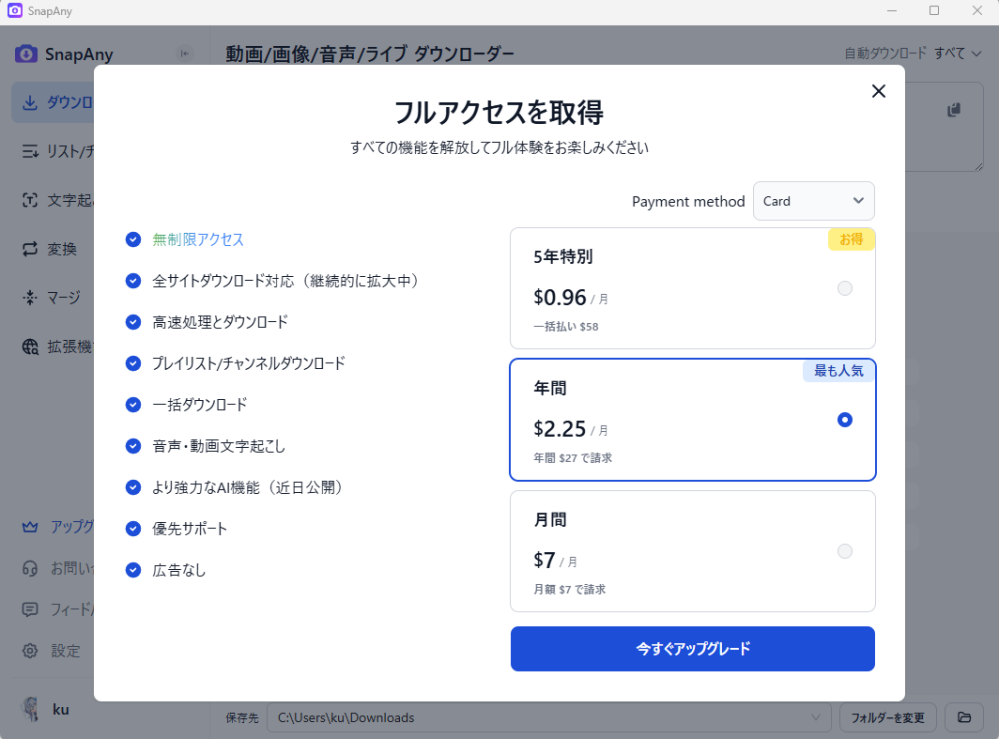Open 設定 from the sidebar
The height and width of the screenshot is (739, 999).
tap(55, 650)
